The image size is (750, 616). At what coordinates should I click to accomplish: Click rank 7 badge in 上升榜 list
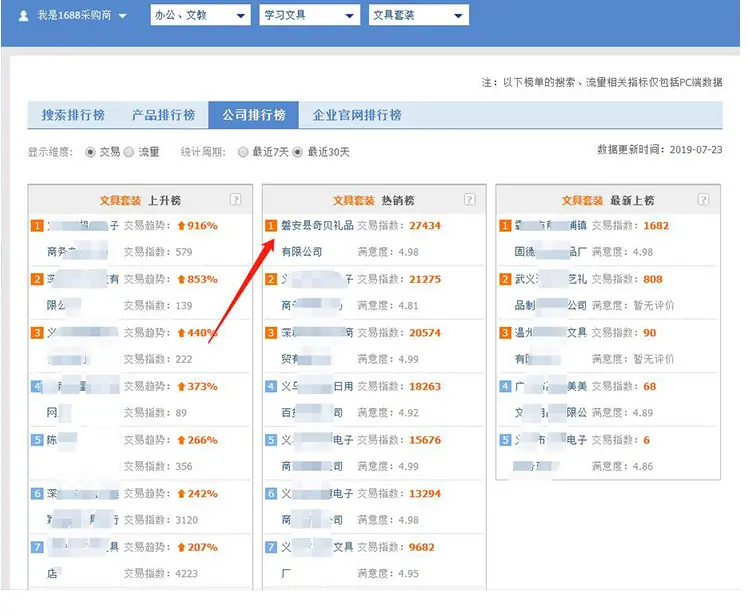coord(37,547)
